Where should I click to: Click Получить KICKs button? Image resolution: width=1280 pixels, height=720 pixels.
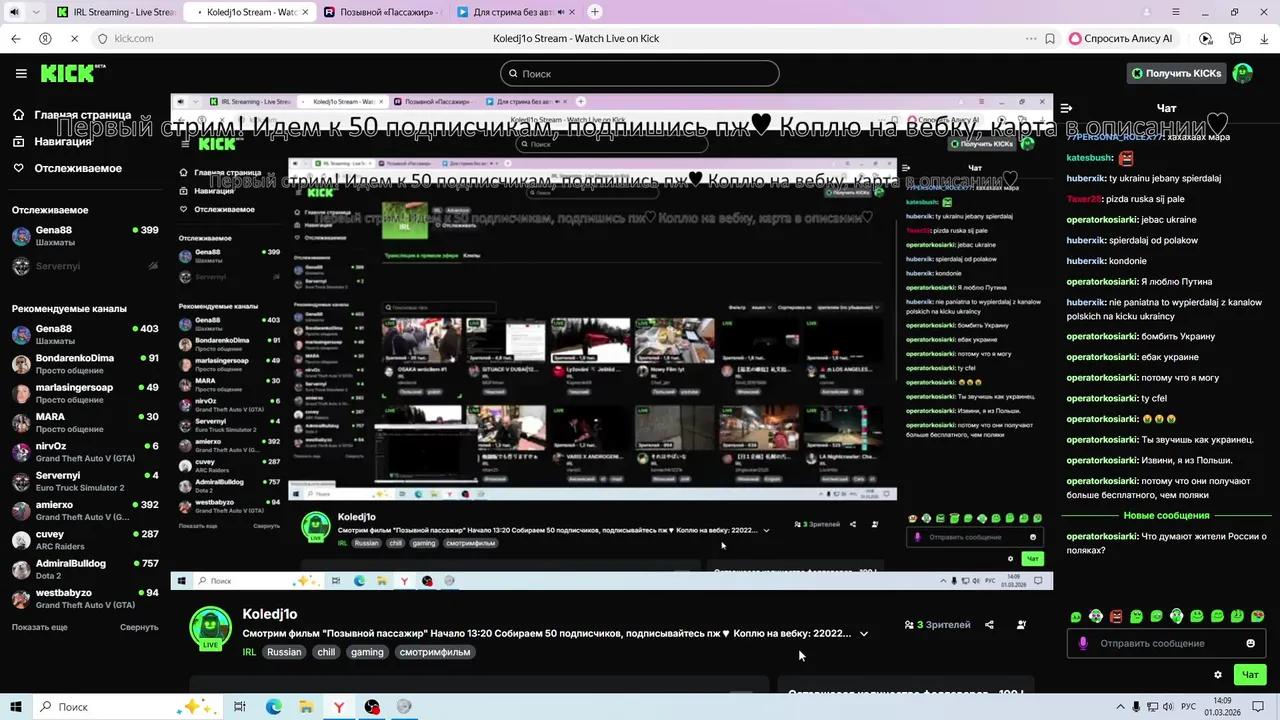[1176, 73]
